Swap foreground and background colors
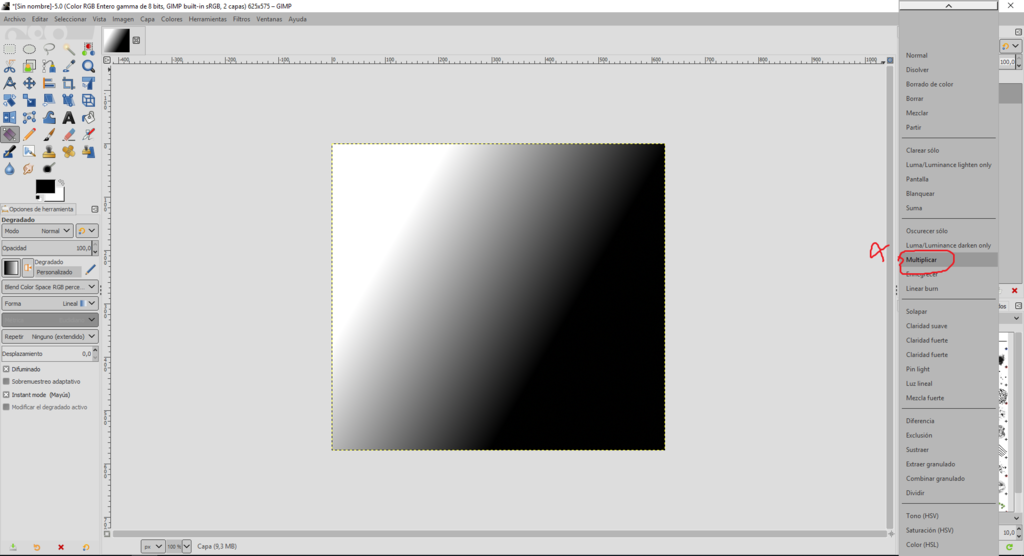The image size is (1024, 556). (61, 183)
